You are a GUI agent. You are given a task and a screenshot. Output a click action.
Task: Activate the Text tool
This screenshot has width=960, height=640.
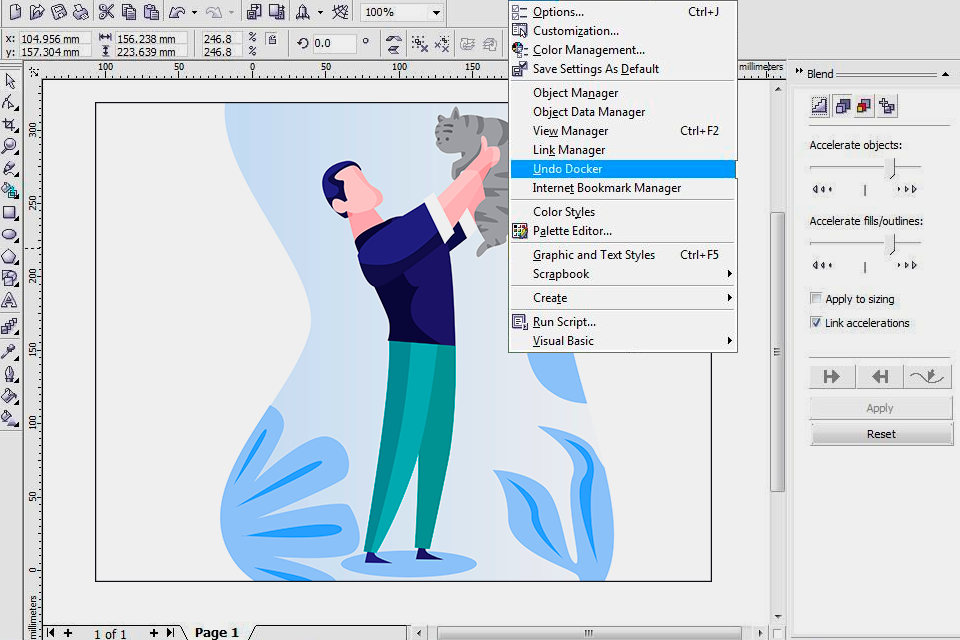pos(10,301)
